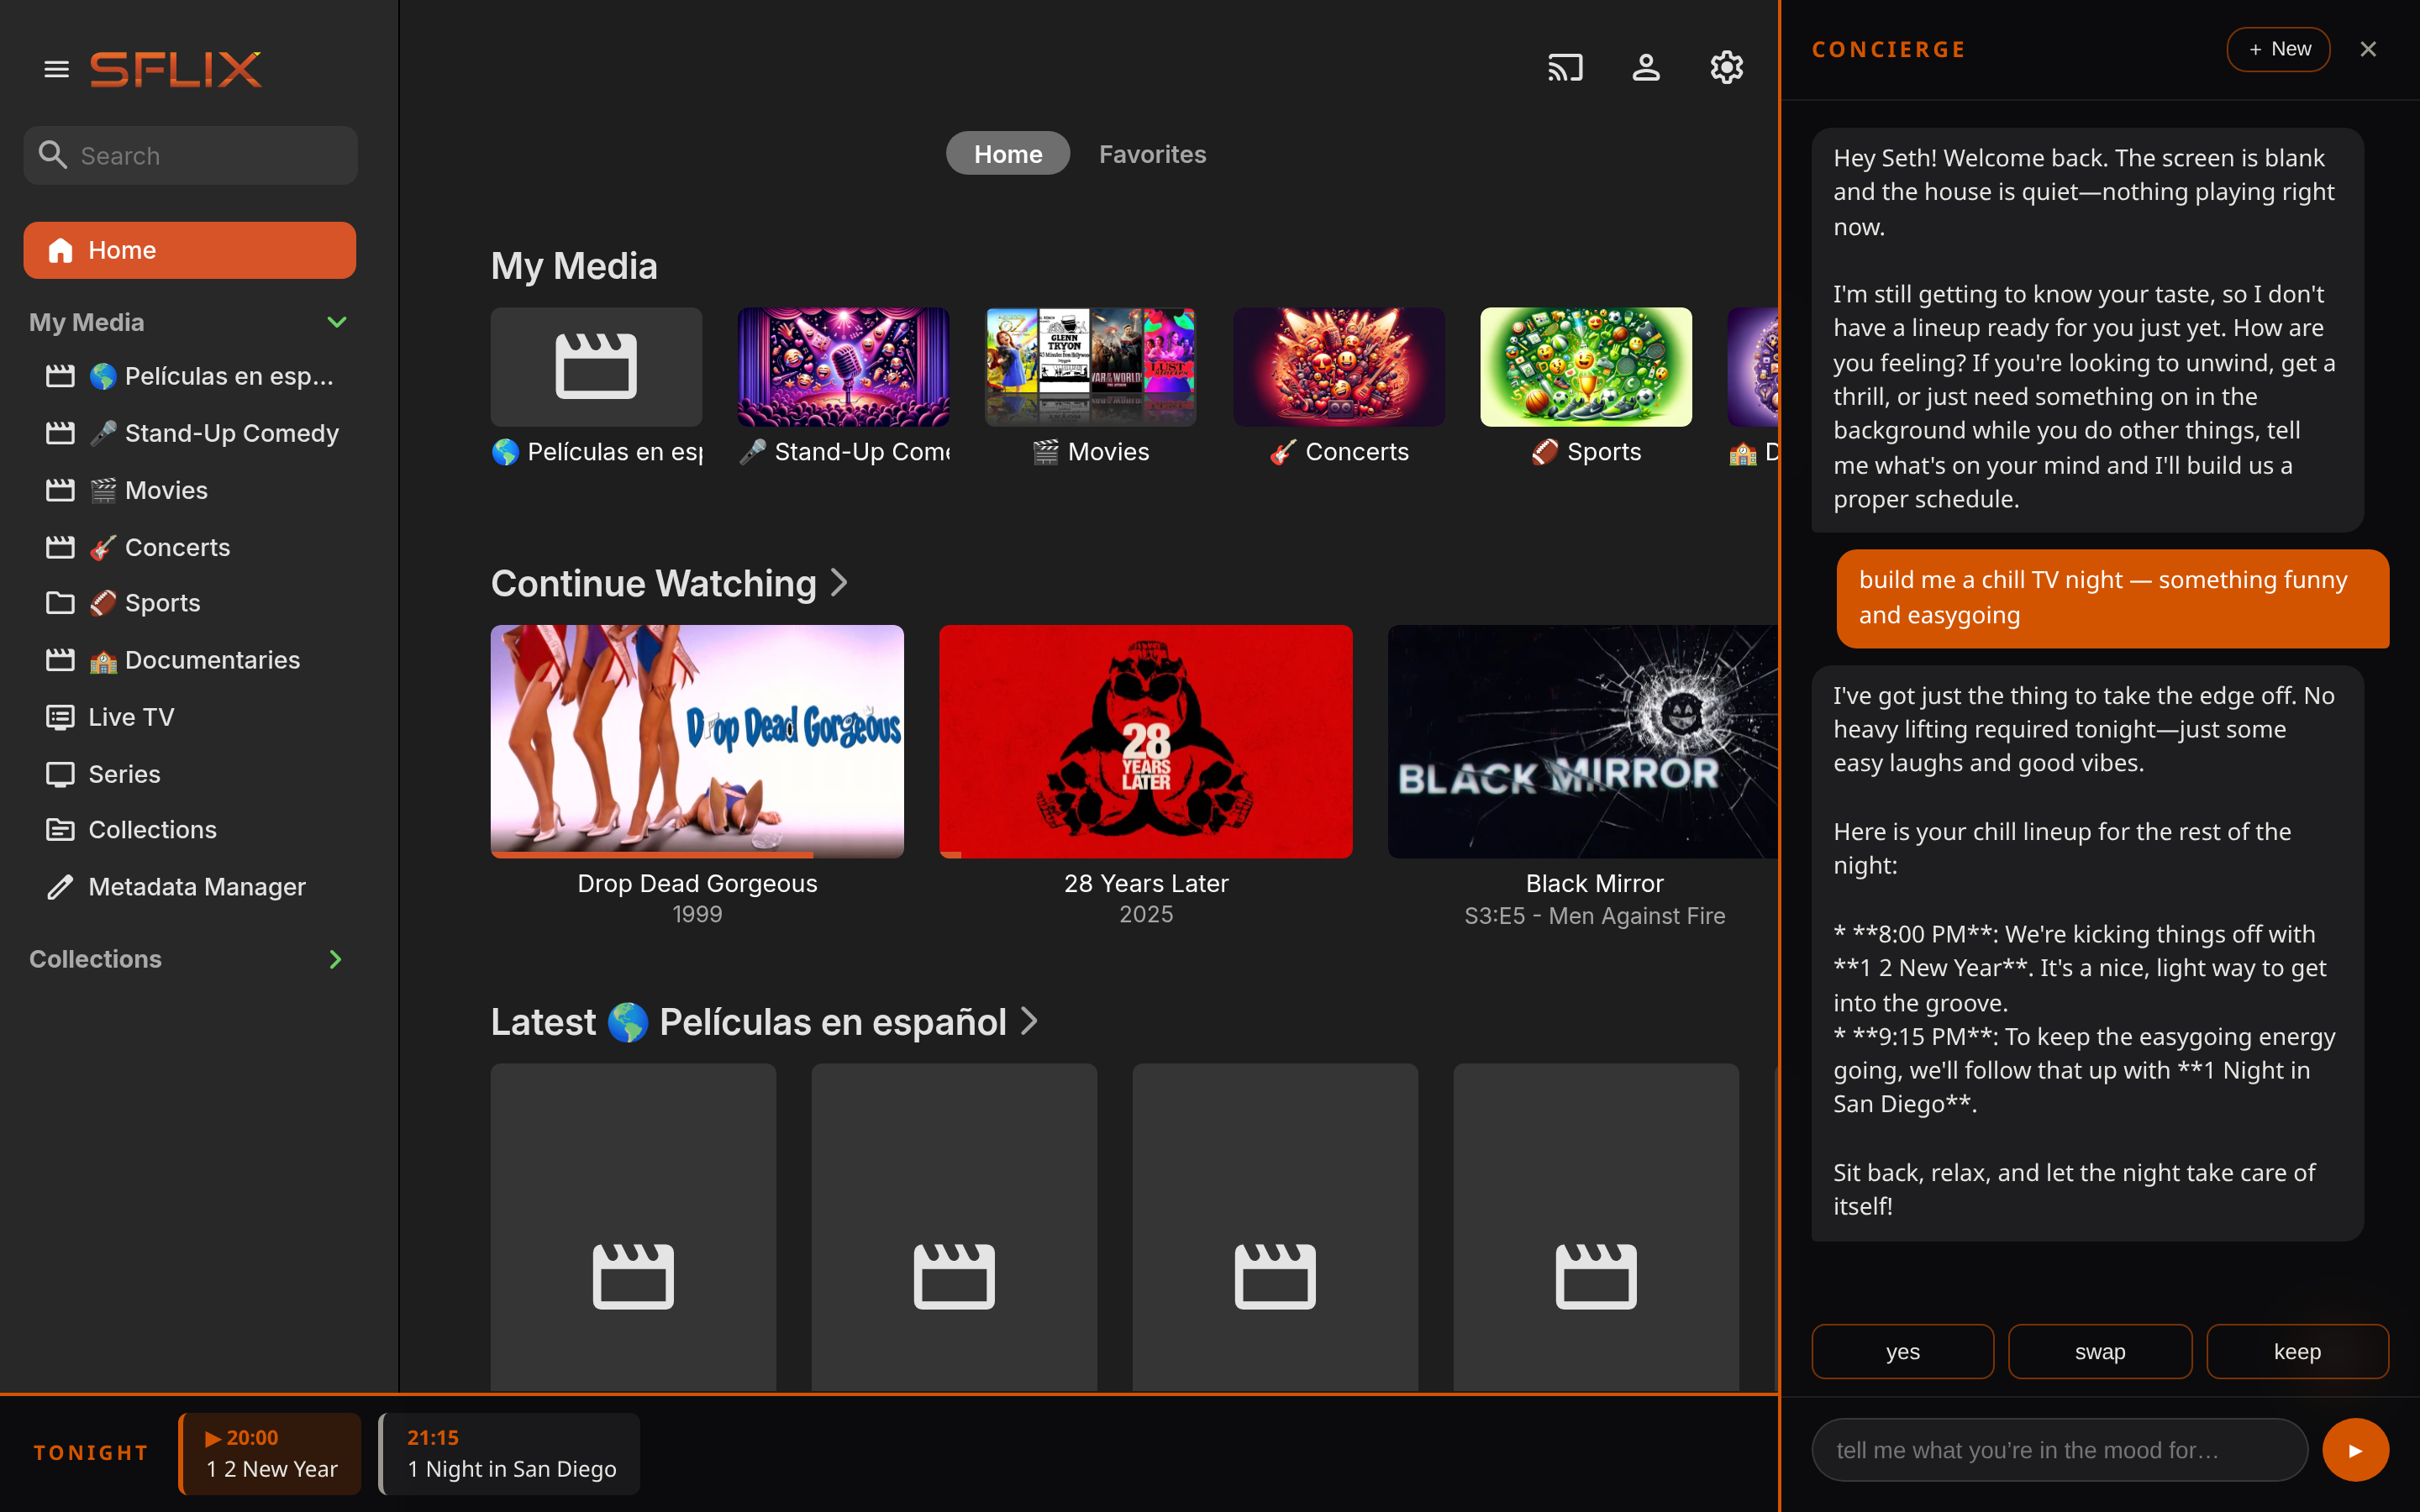This screenshot has width=2420, height=1512.
Task: Click the user chat message bubble
Action: click(2112, 598)
